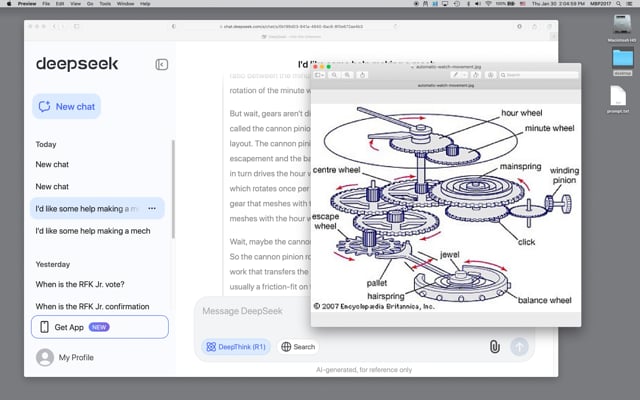
Task: Open the Tools menu
Action: [105, 4]
